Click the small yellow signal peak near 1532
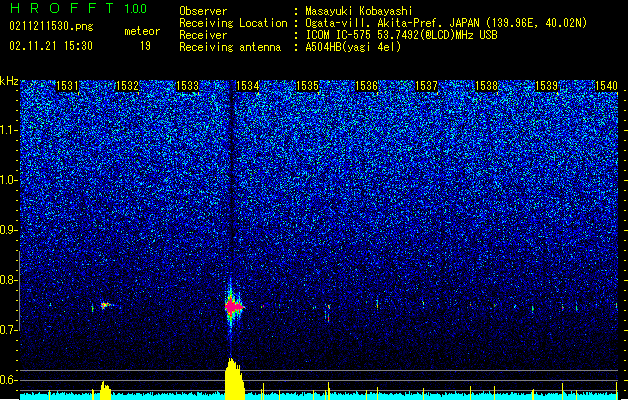Screen dimensions: 629x400 coord(105,390)
